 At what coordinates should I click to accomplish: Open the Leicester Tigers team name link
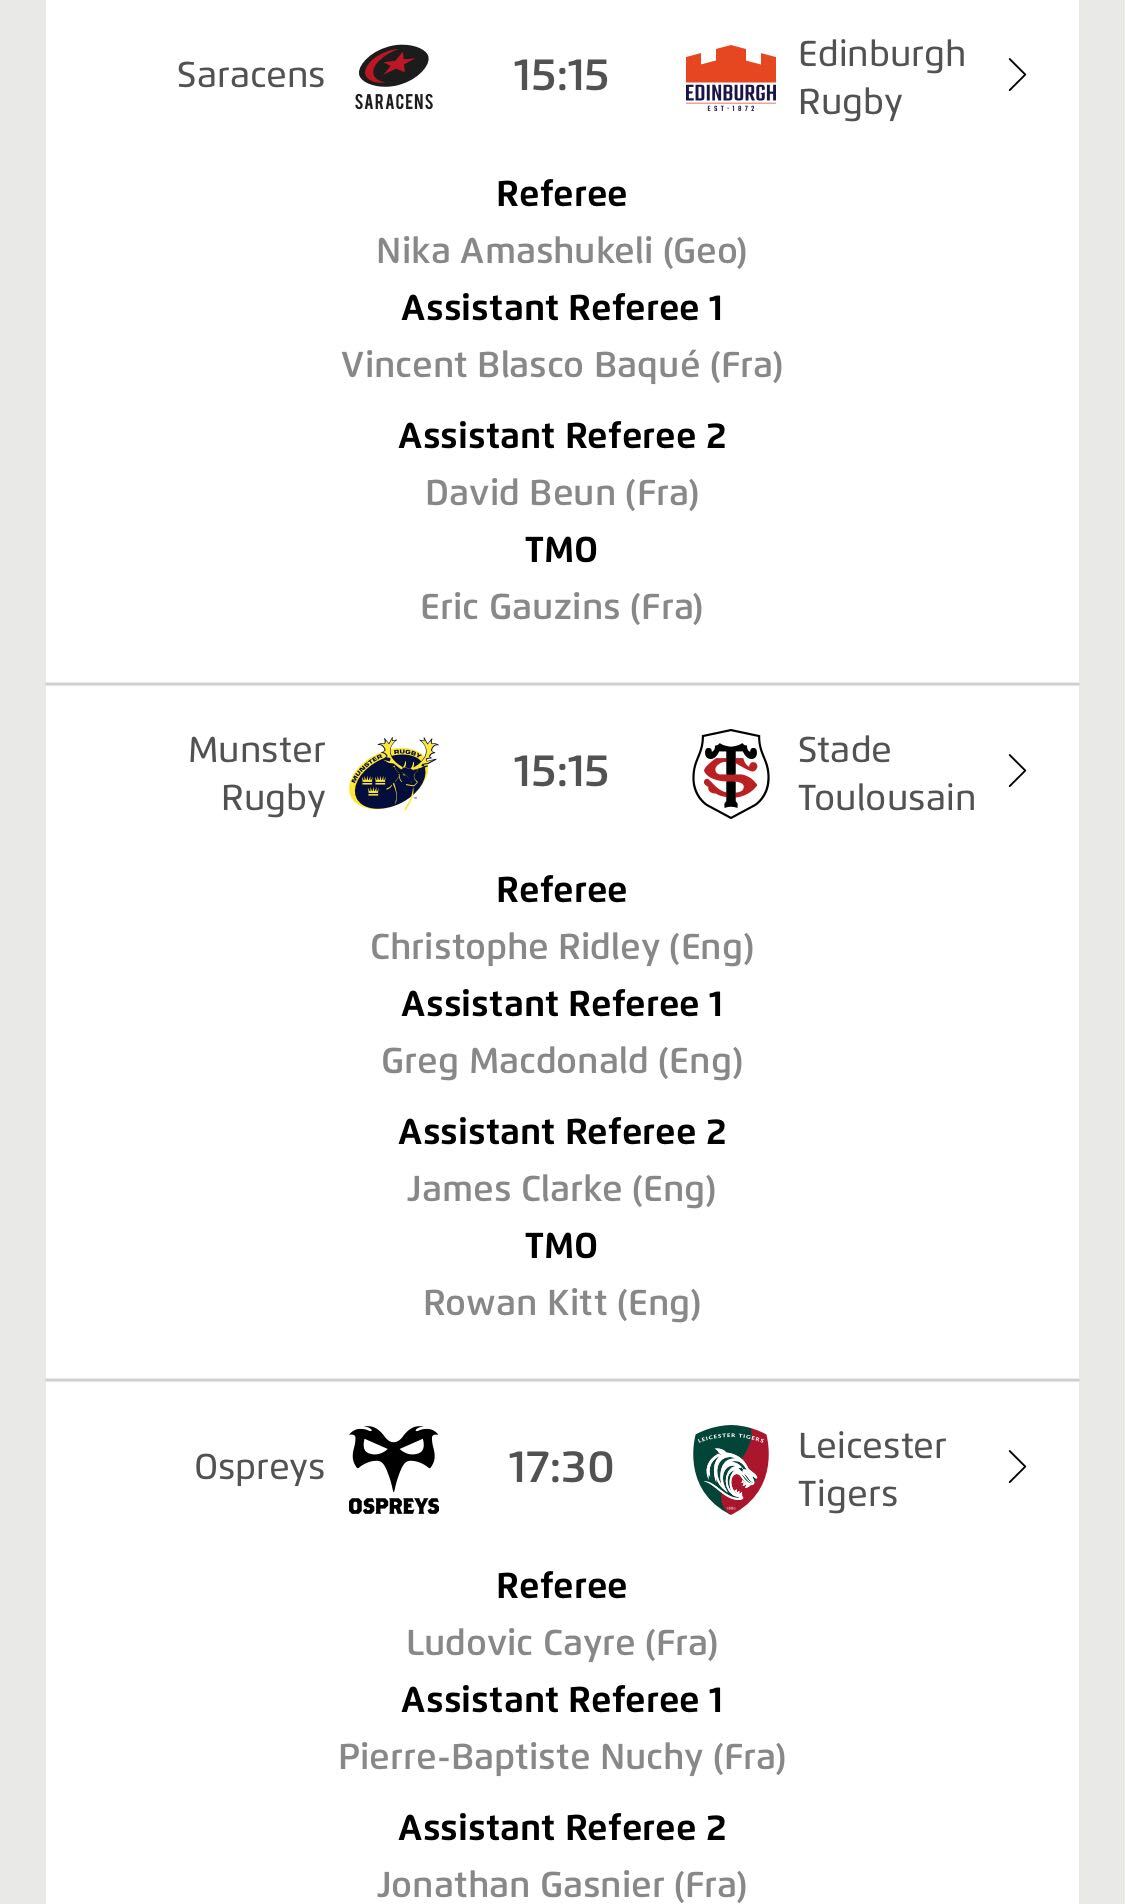pos(871,1469)
